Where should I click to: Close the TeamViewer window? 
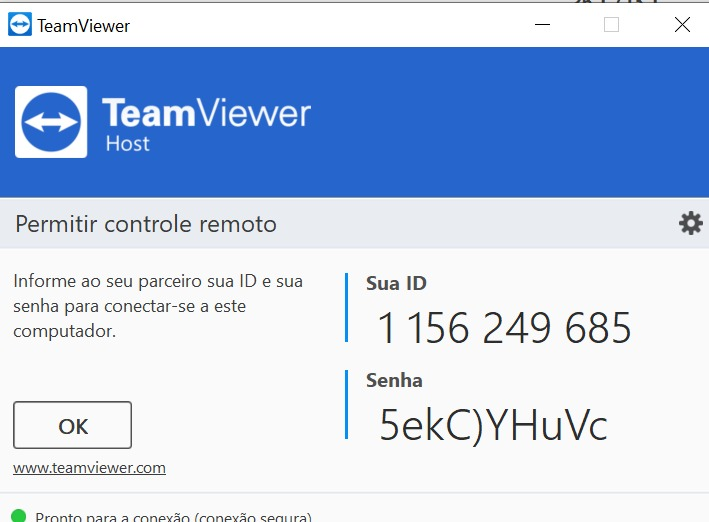pyautogui.click(x=682, y=24)
